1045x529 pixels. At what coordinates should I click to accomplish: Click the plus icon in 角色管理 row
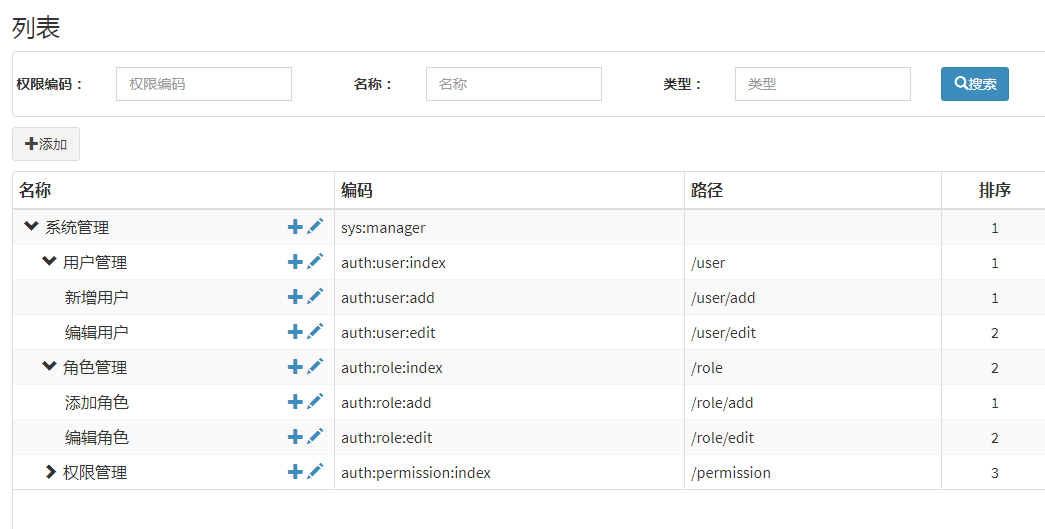click(295, 367)
